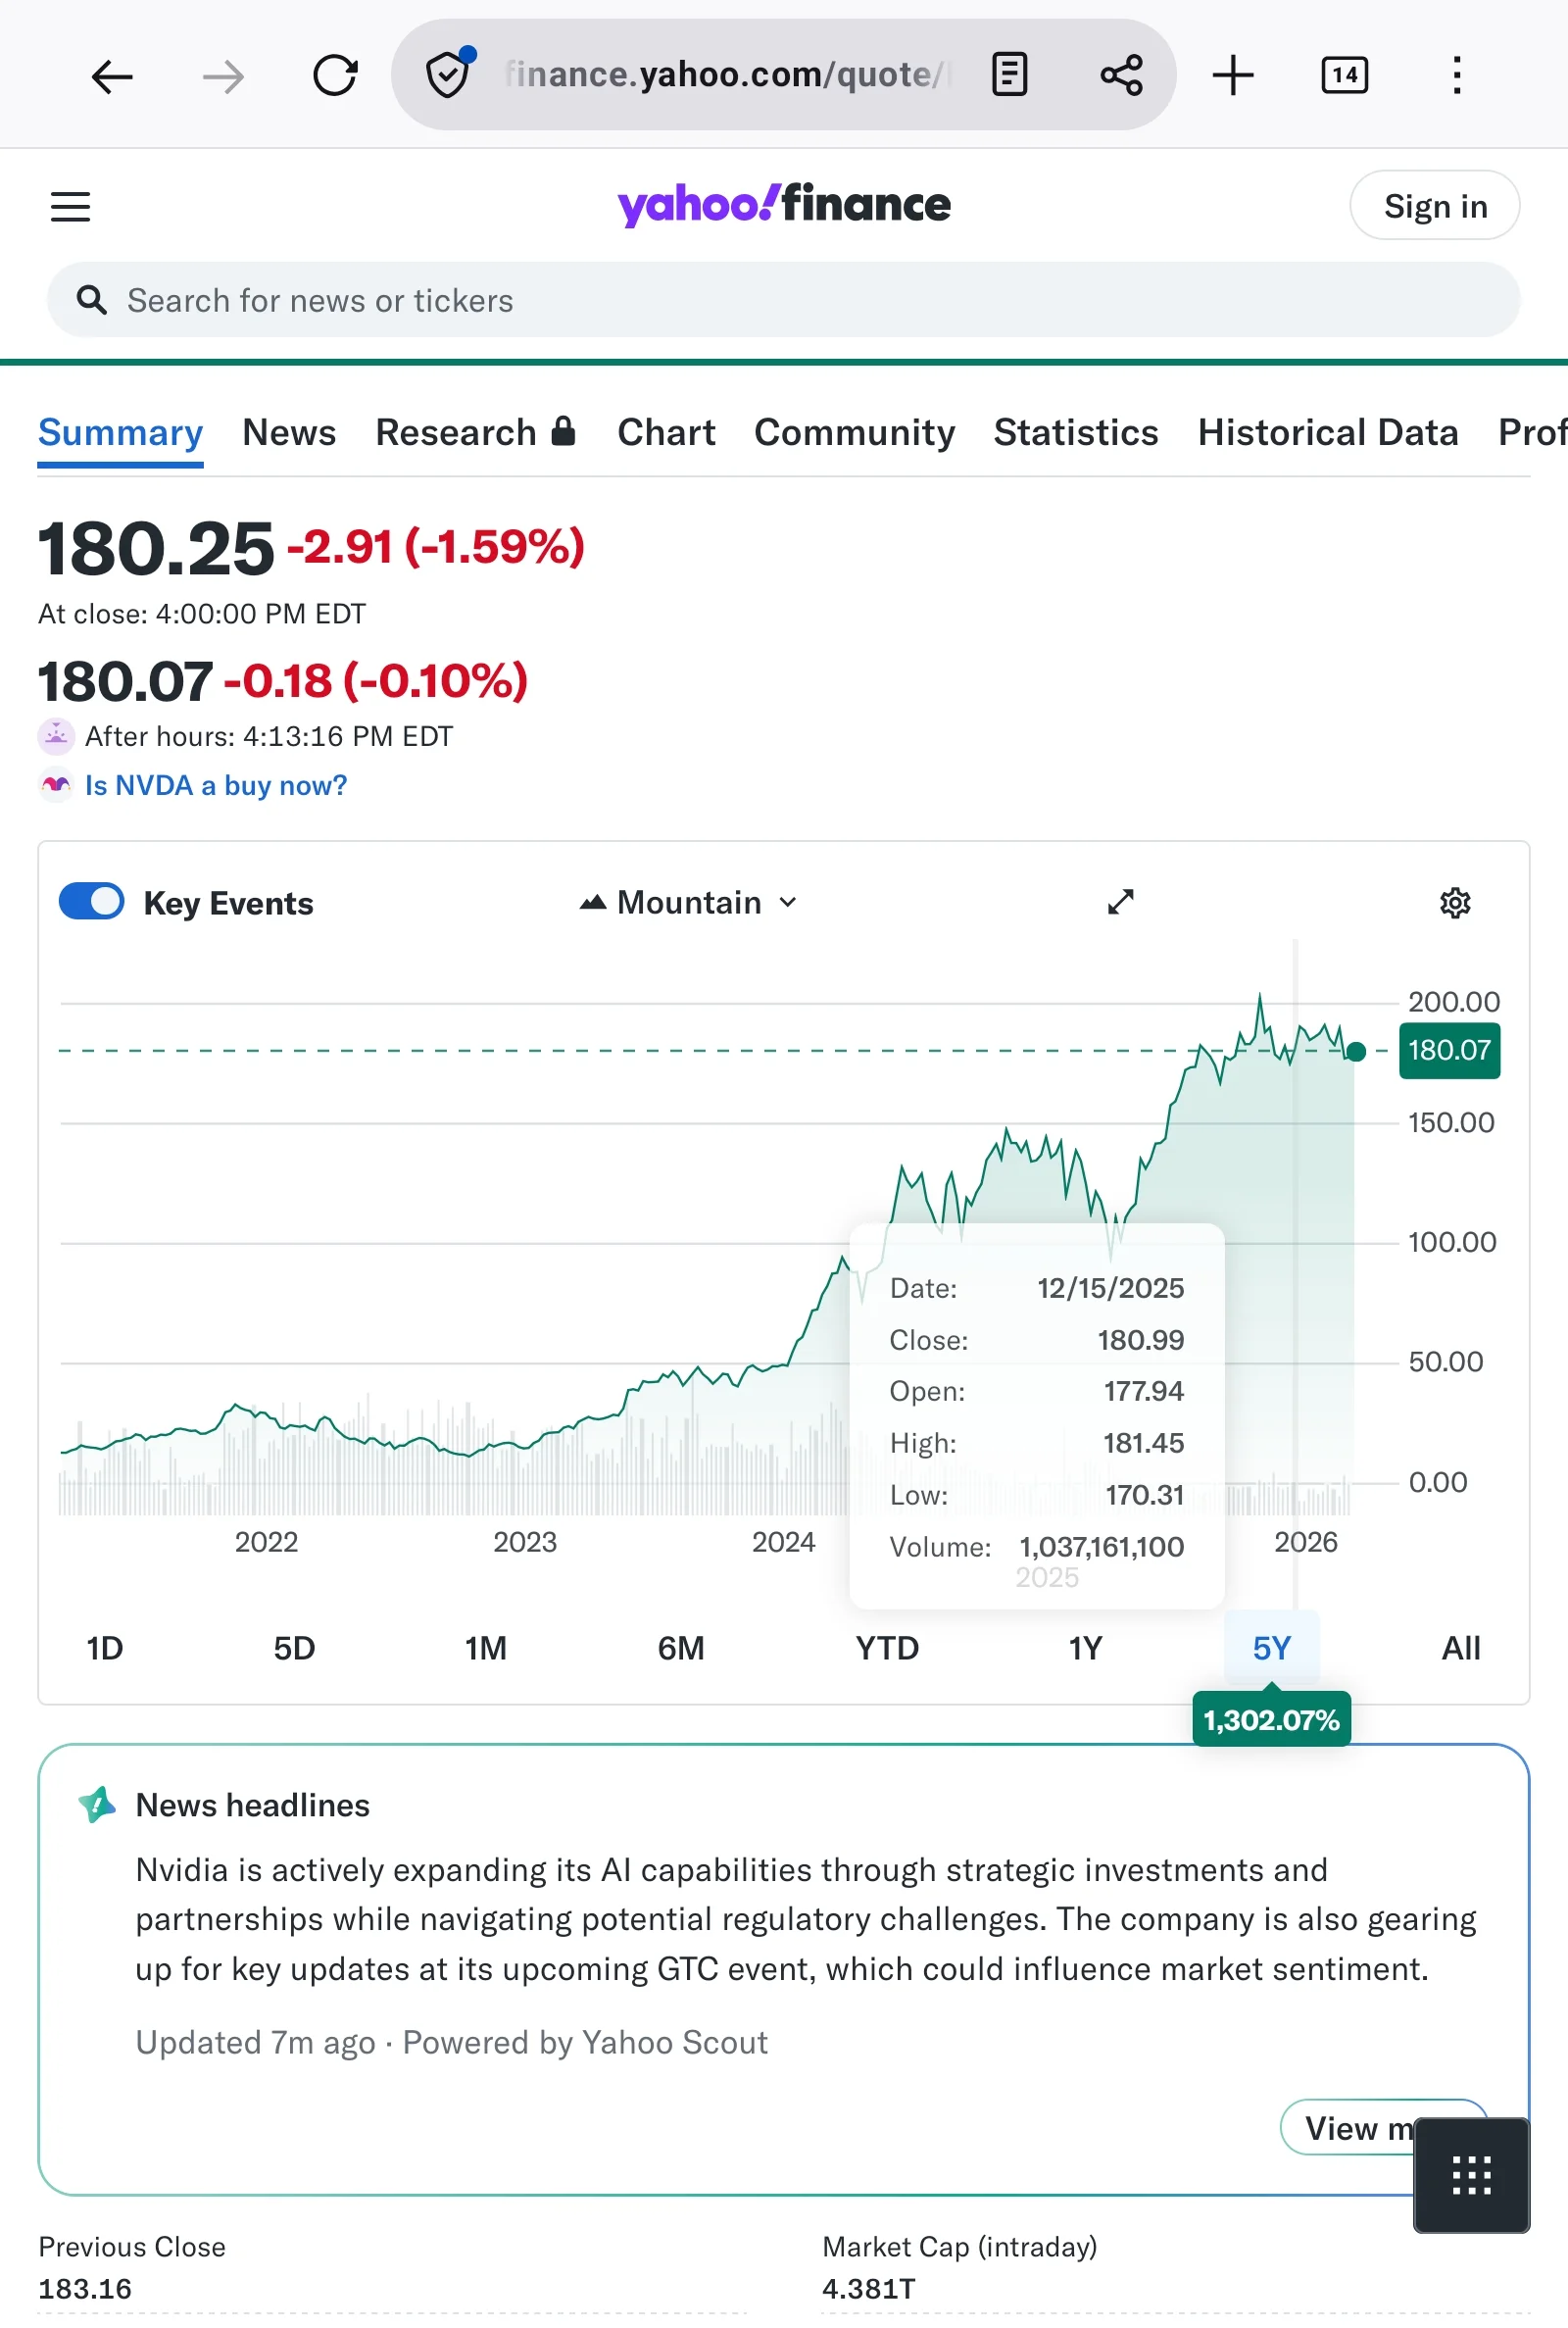The width and height of the screenshot is (1568, 2328).
Task: Tap the share icon in address bar
Action: 1121,75
